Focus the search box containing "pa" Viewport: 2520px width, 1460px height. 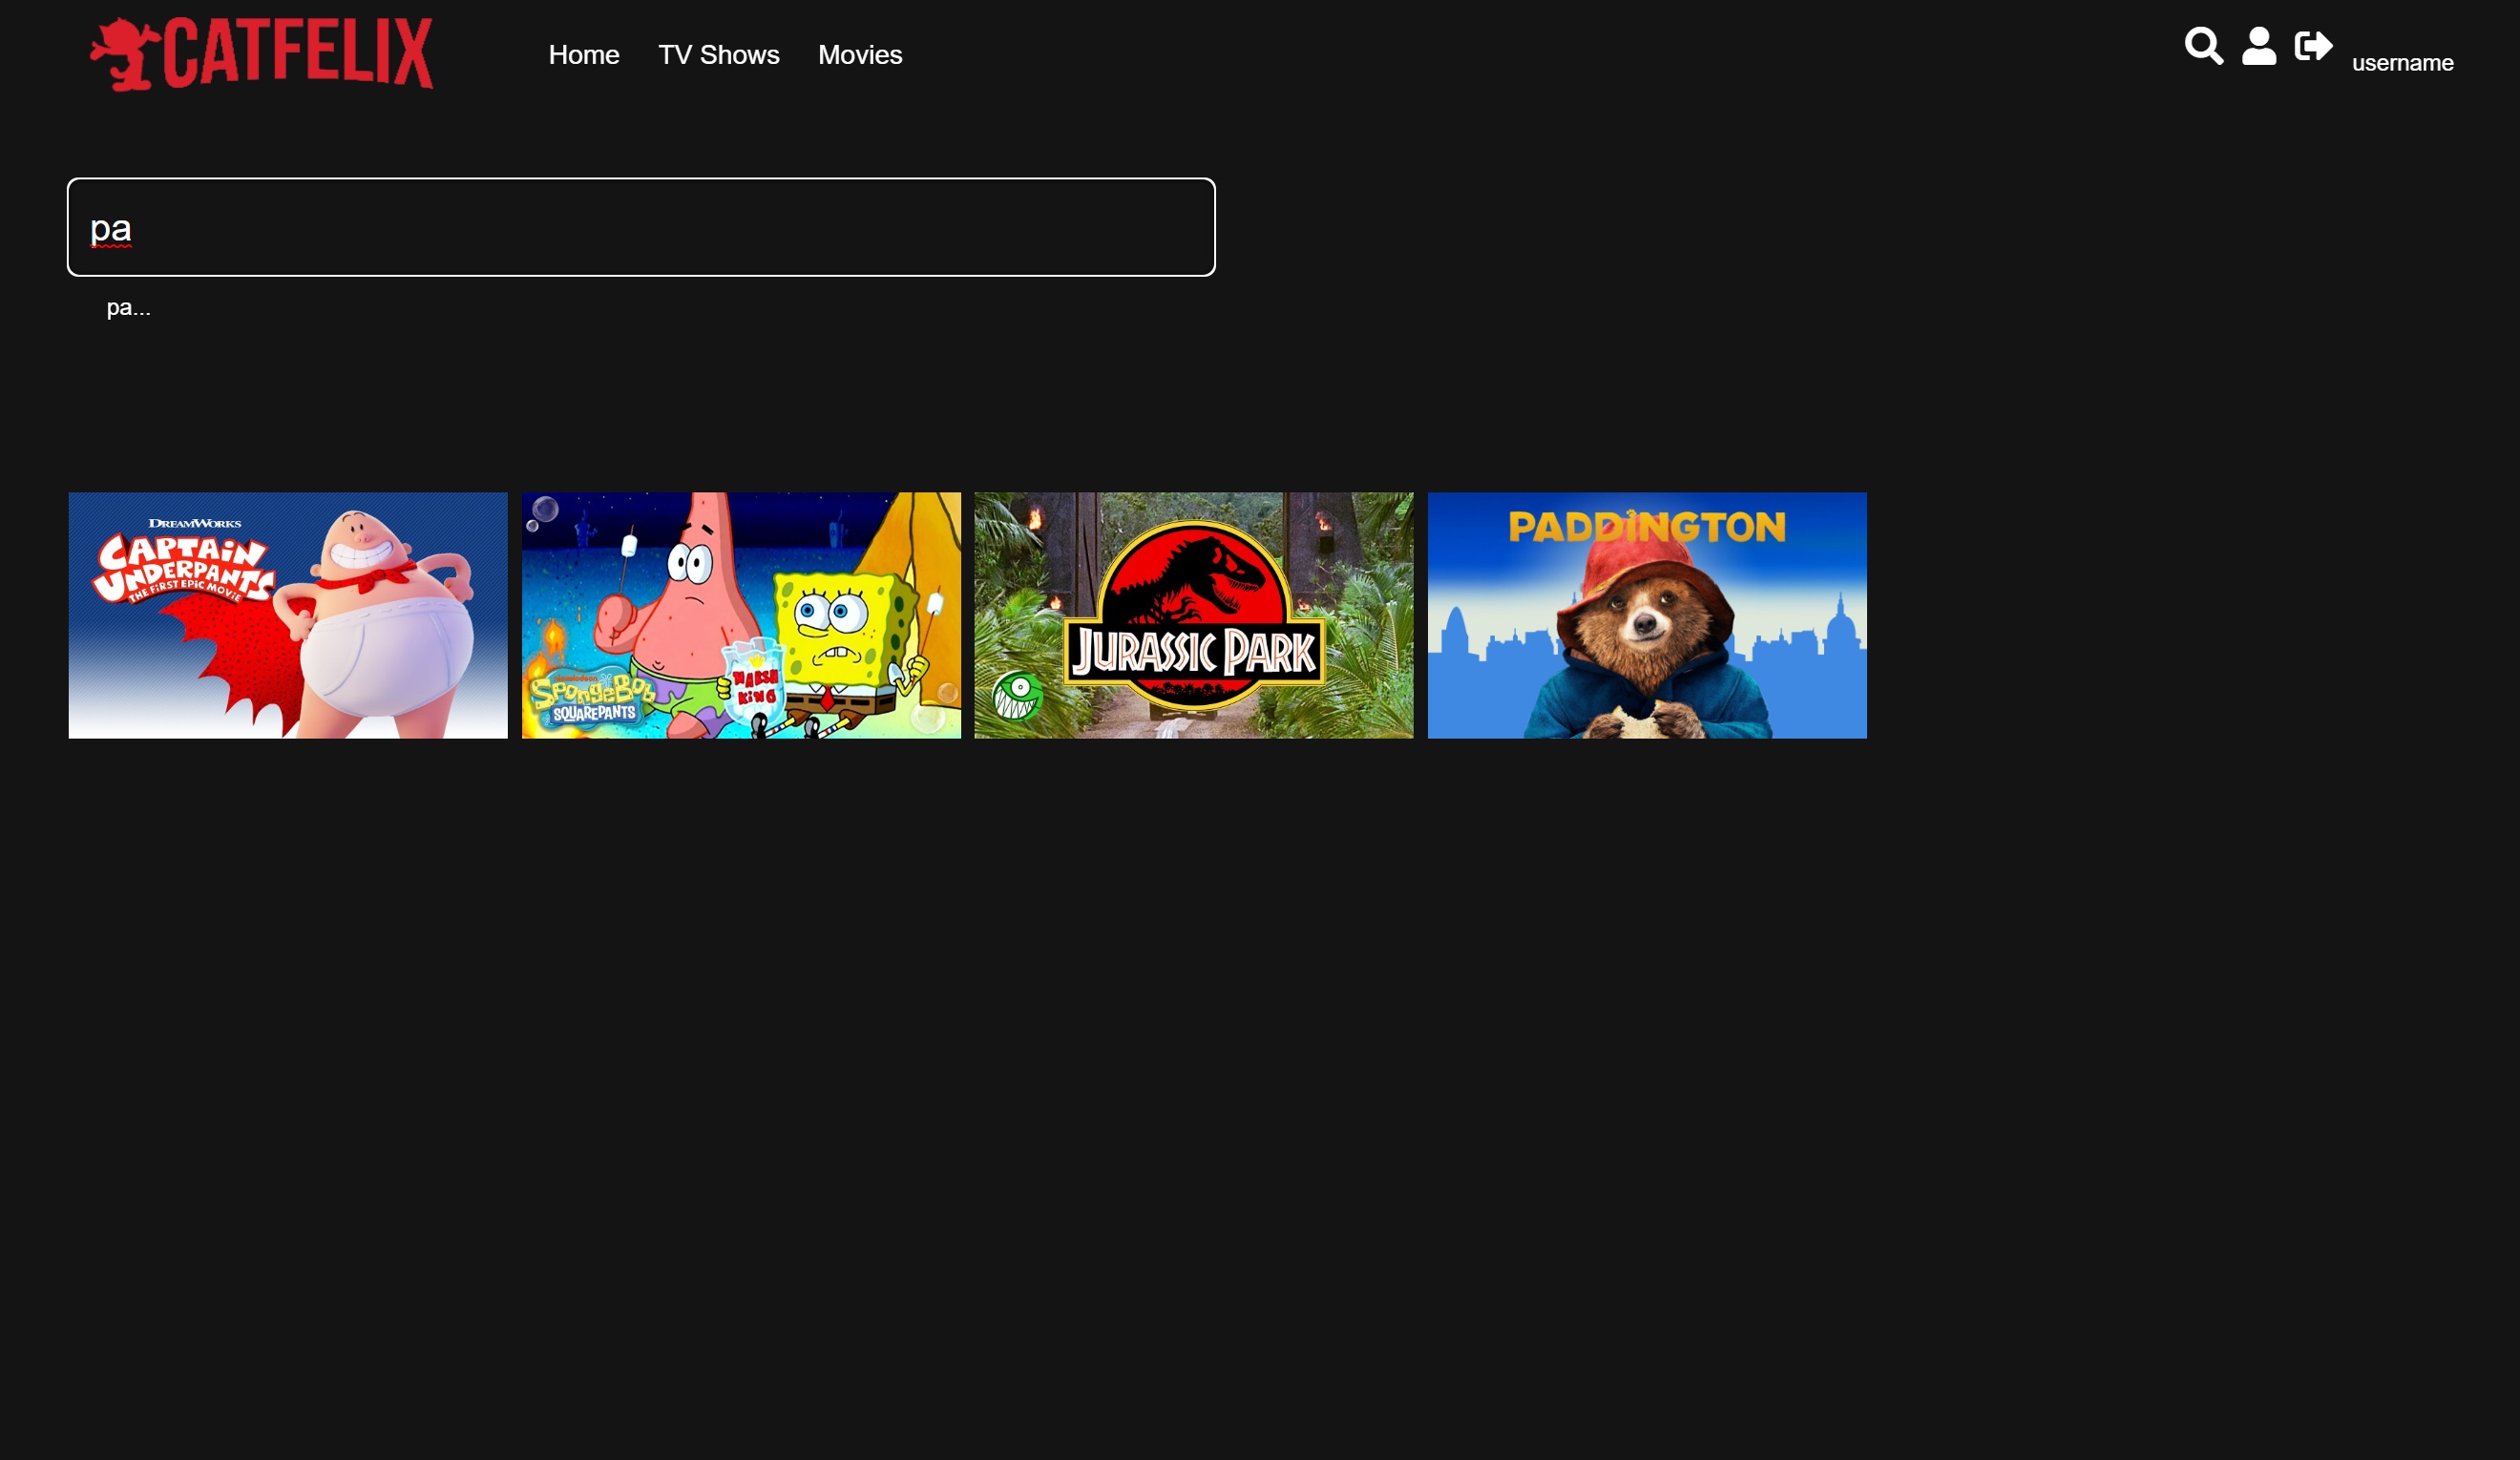pos(641,227)
